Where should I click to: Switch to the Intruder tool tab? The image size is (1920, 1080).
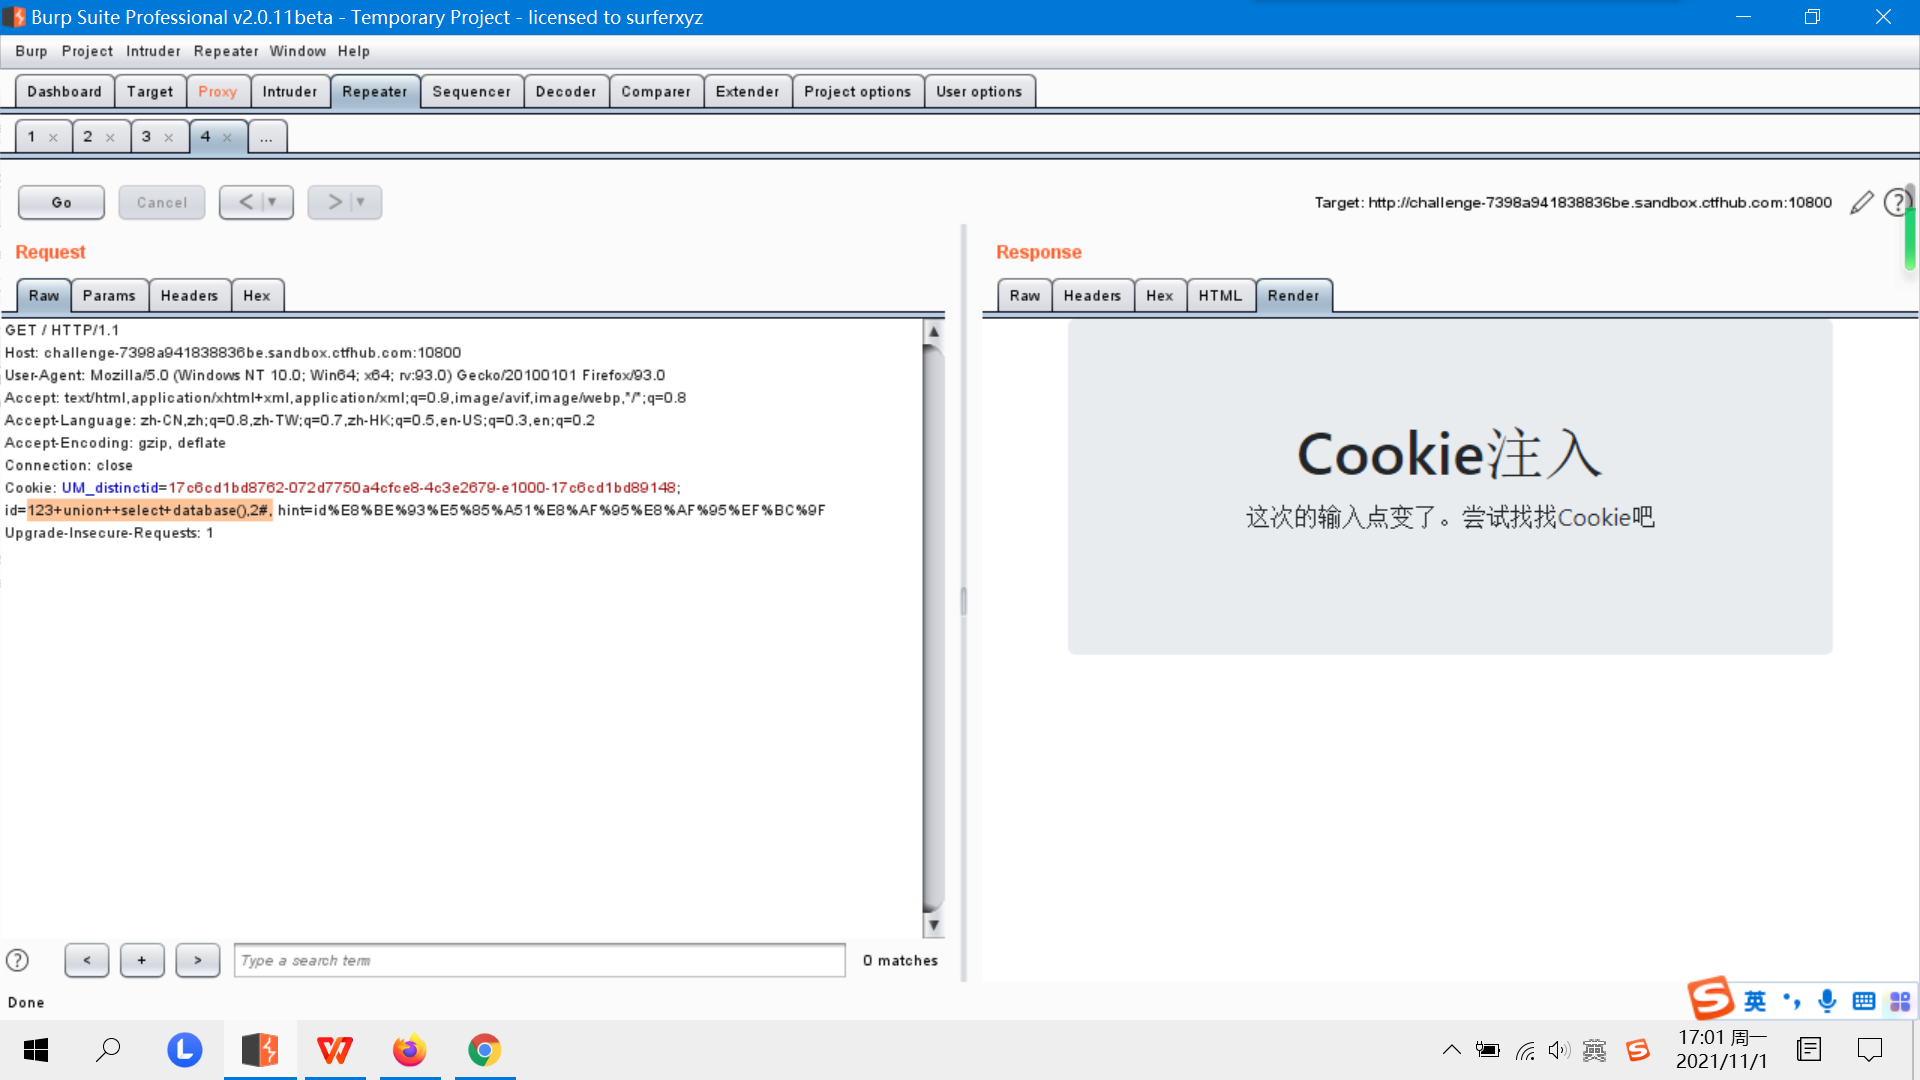pyautogui.click(x=289, y=91)
